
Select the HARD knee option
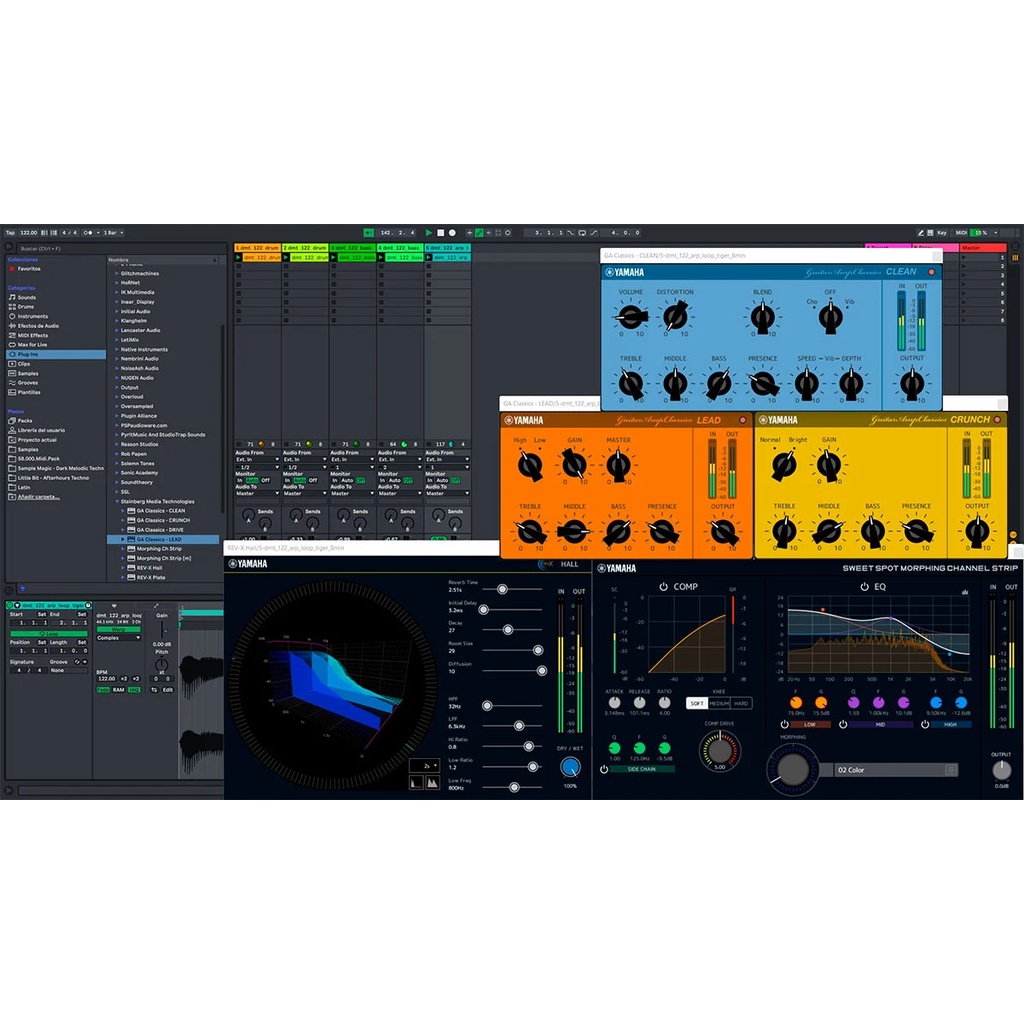coord(741,703)
